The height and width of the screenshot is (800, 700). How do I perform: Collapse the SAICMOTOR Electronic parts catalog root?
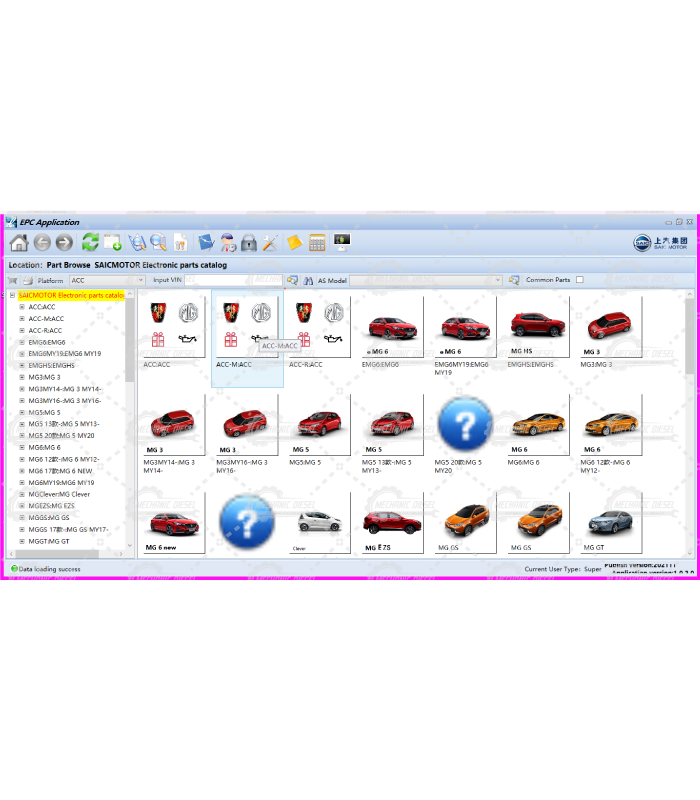click(12, 296)
